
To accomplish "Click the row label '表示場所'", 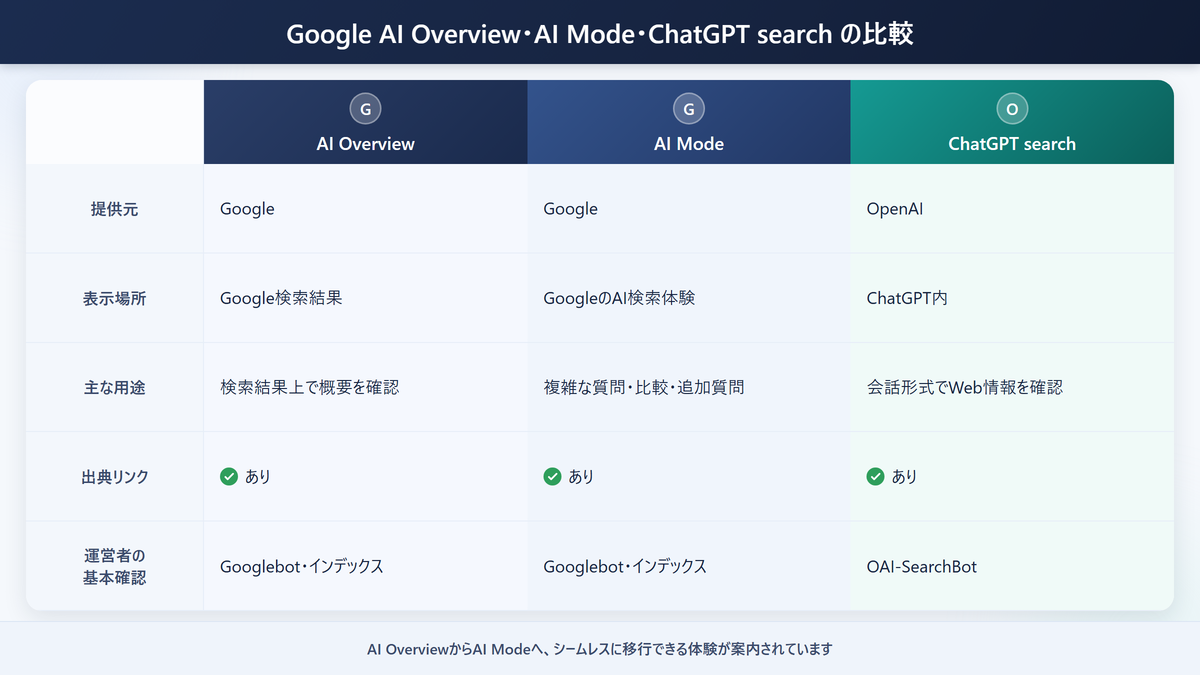I will pyautogui.click(x=115, y=298).
